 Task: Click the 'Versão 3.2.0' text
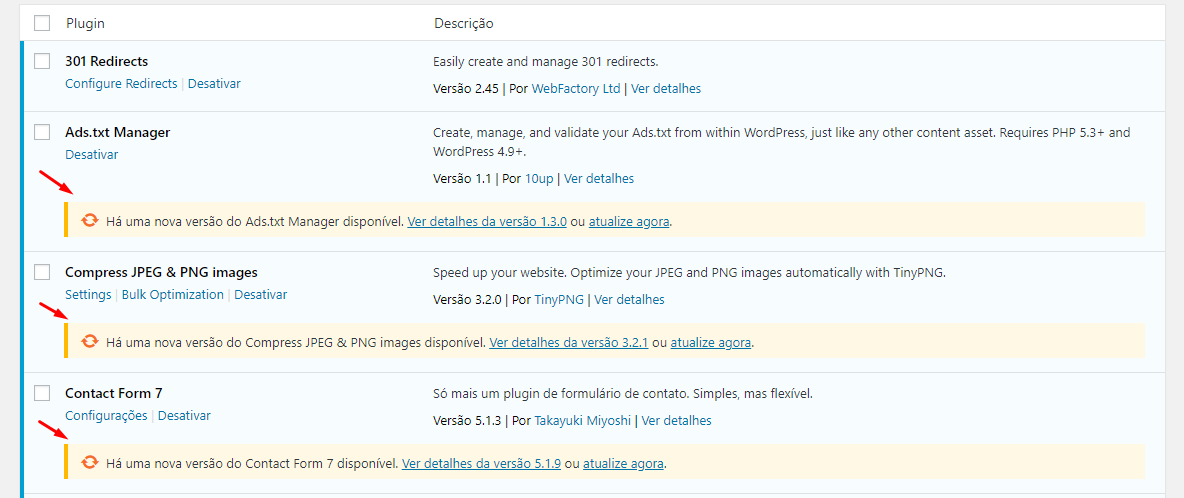point(467,300)
